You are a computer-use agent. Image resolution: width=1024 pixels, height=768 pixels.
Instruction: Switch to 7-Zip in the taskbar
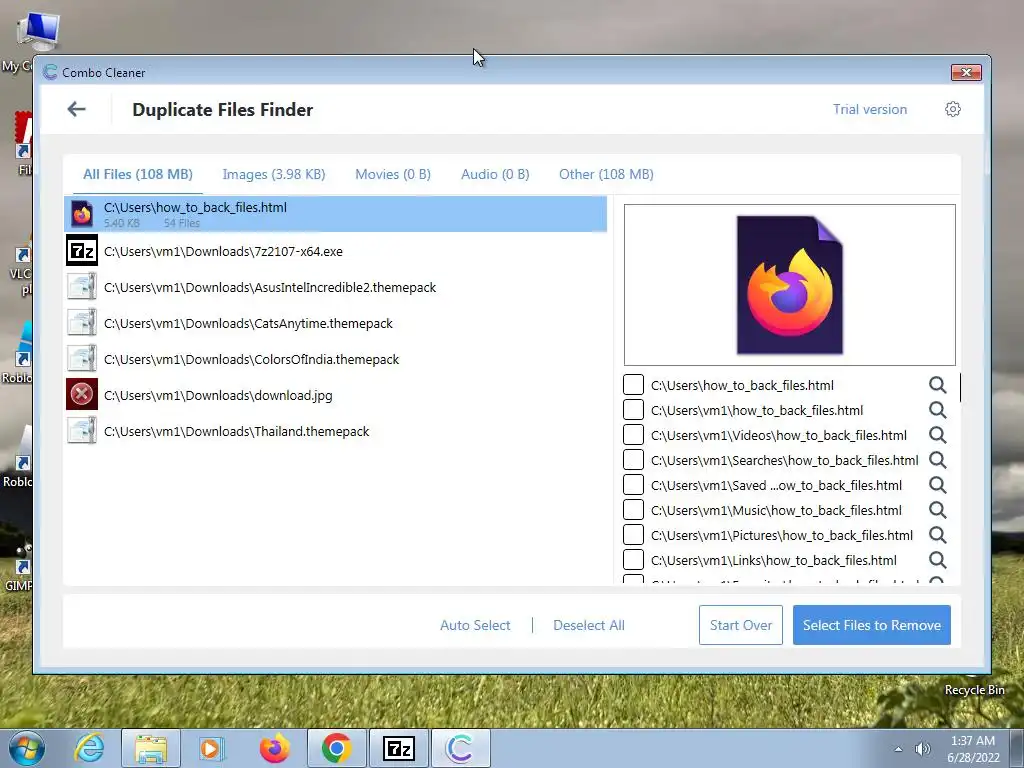[x=398, y=748]
